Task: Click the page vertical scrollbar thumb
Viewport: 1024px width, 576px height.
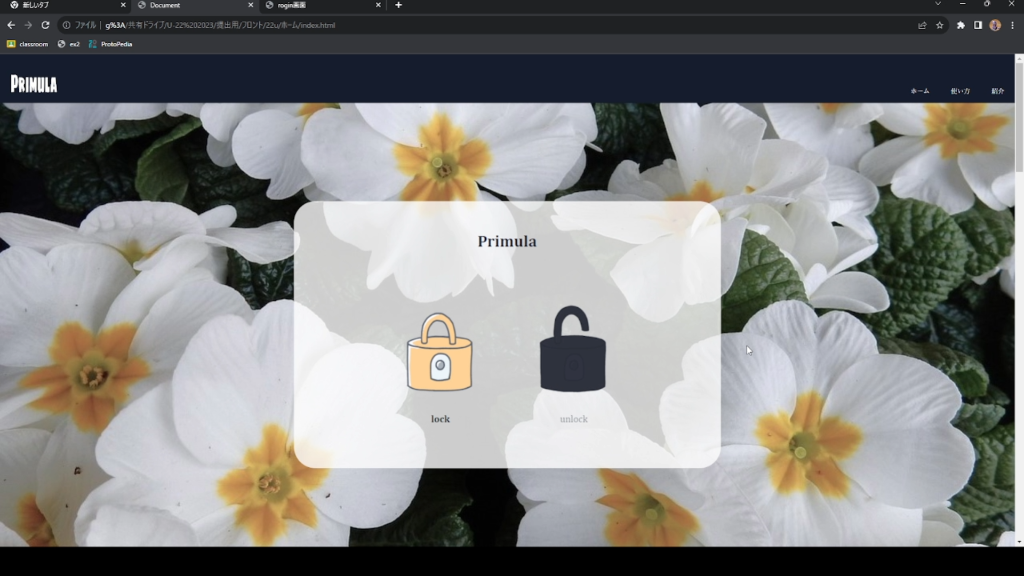Action: [x=1019, y=118]
